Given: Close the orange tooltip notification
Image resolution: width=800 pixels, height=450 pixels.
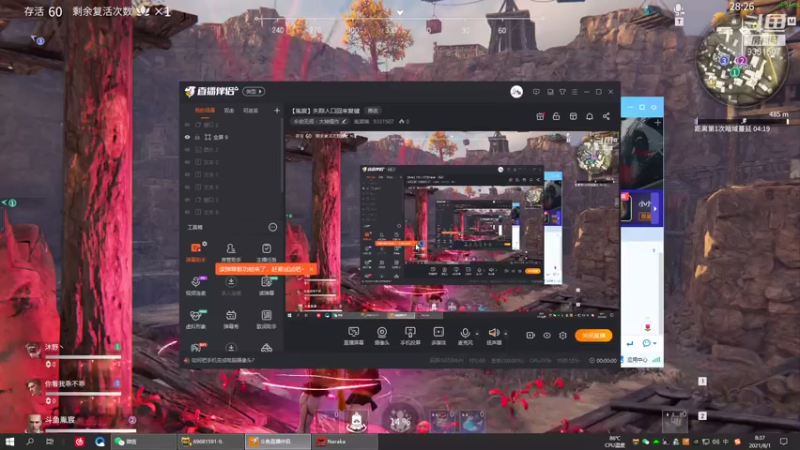Looking at the screenshot, I should pyautogui.click(x=311, y=269).
